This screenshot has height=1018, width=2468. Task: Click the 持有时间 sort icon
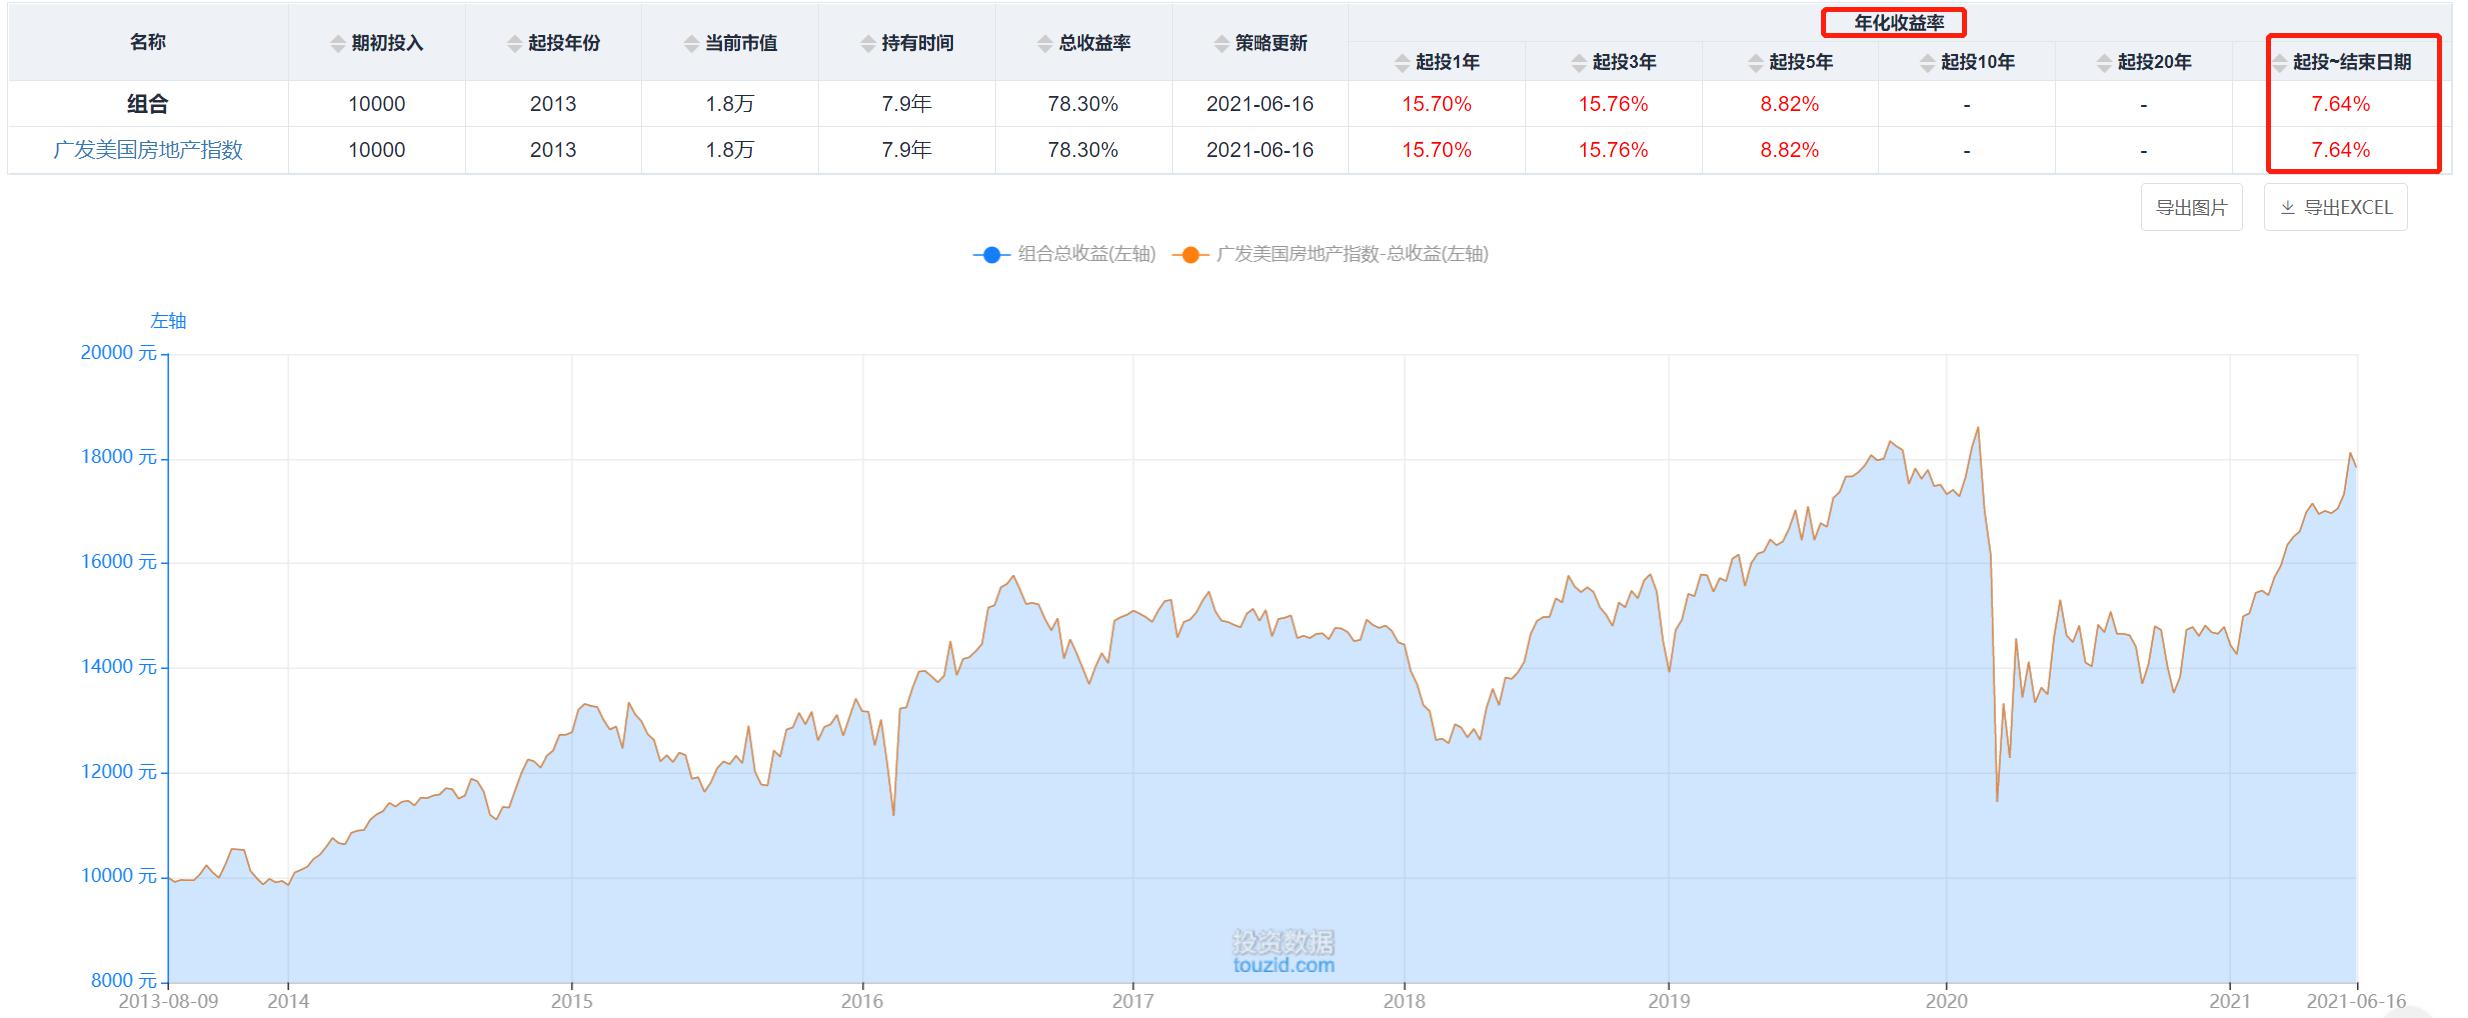[868, 44]
